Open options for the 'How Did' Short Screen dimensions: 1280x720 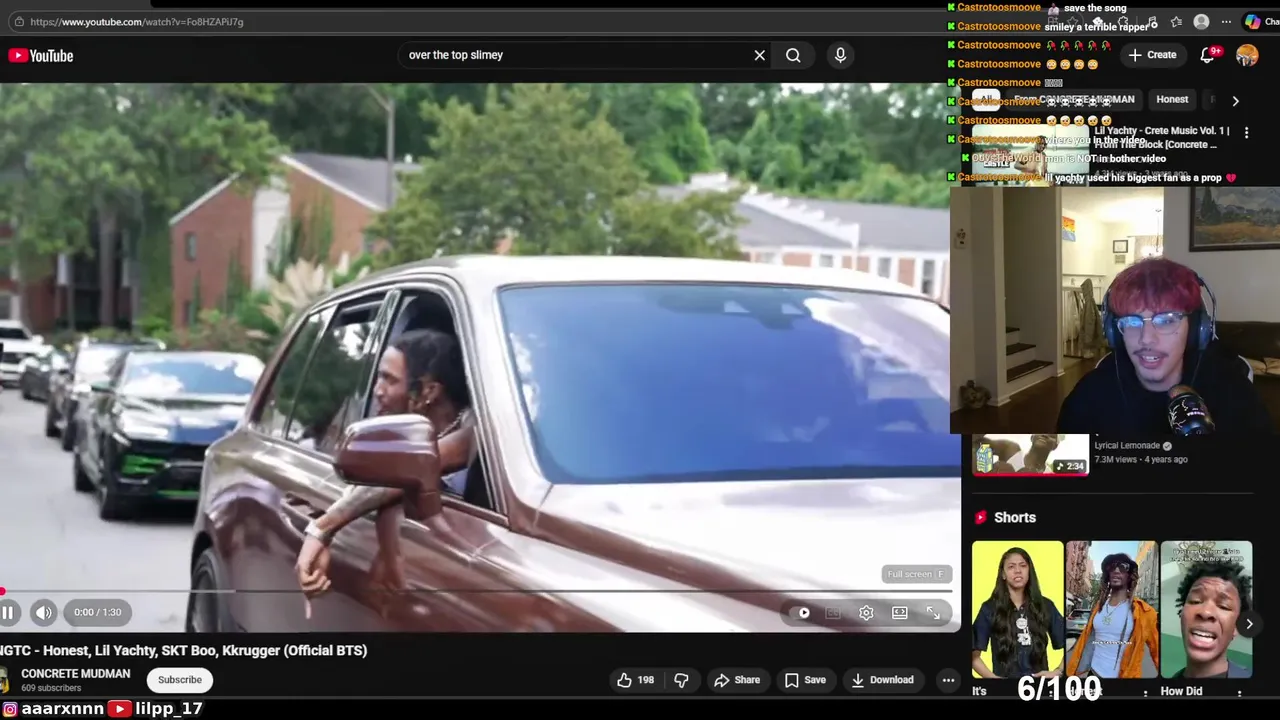click(1240, 693)
